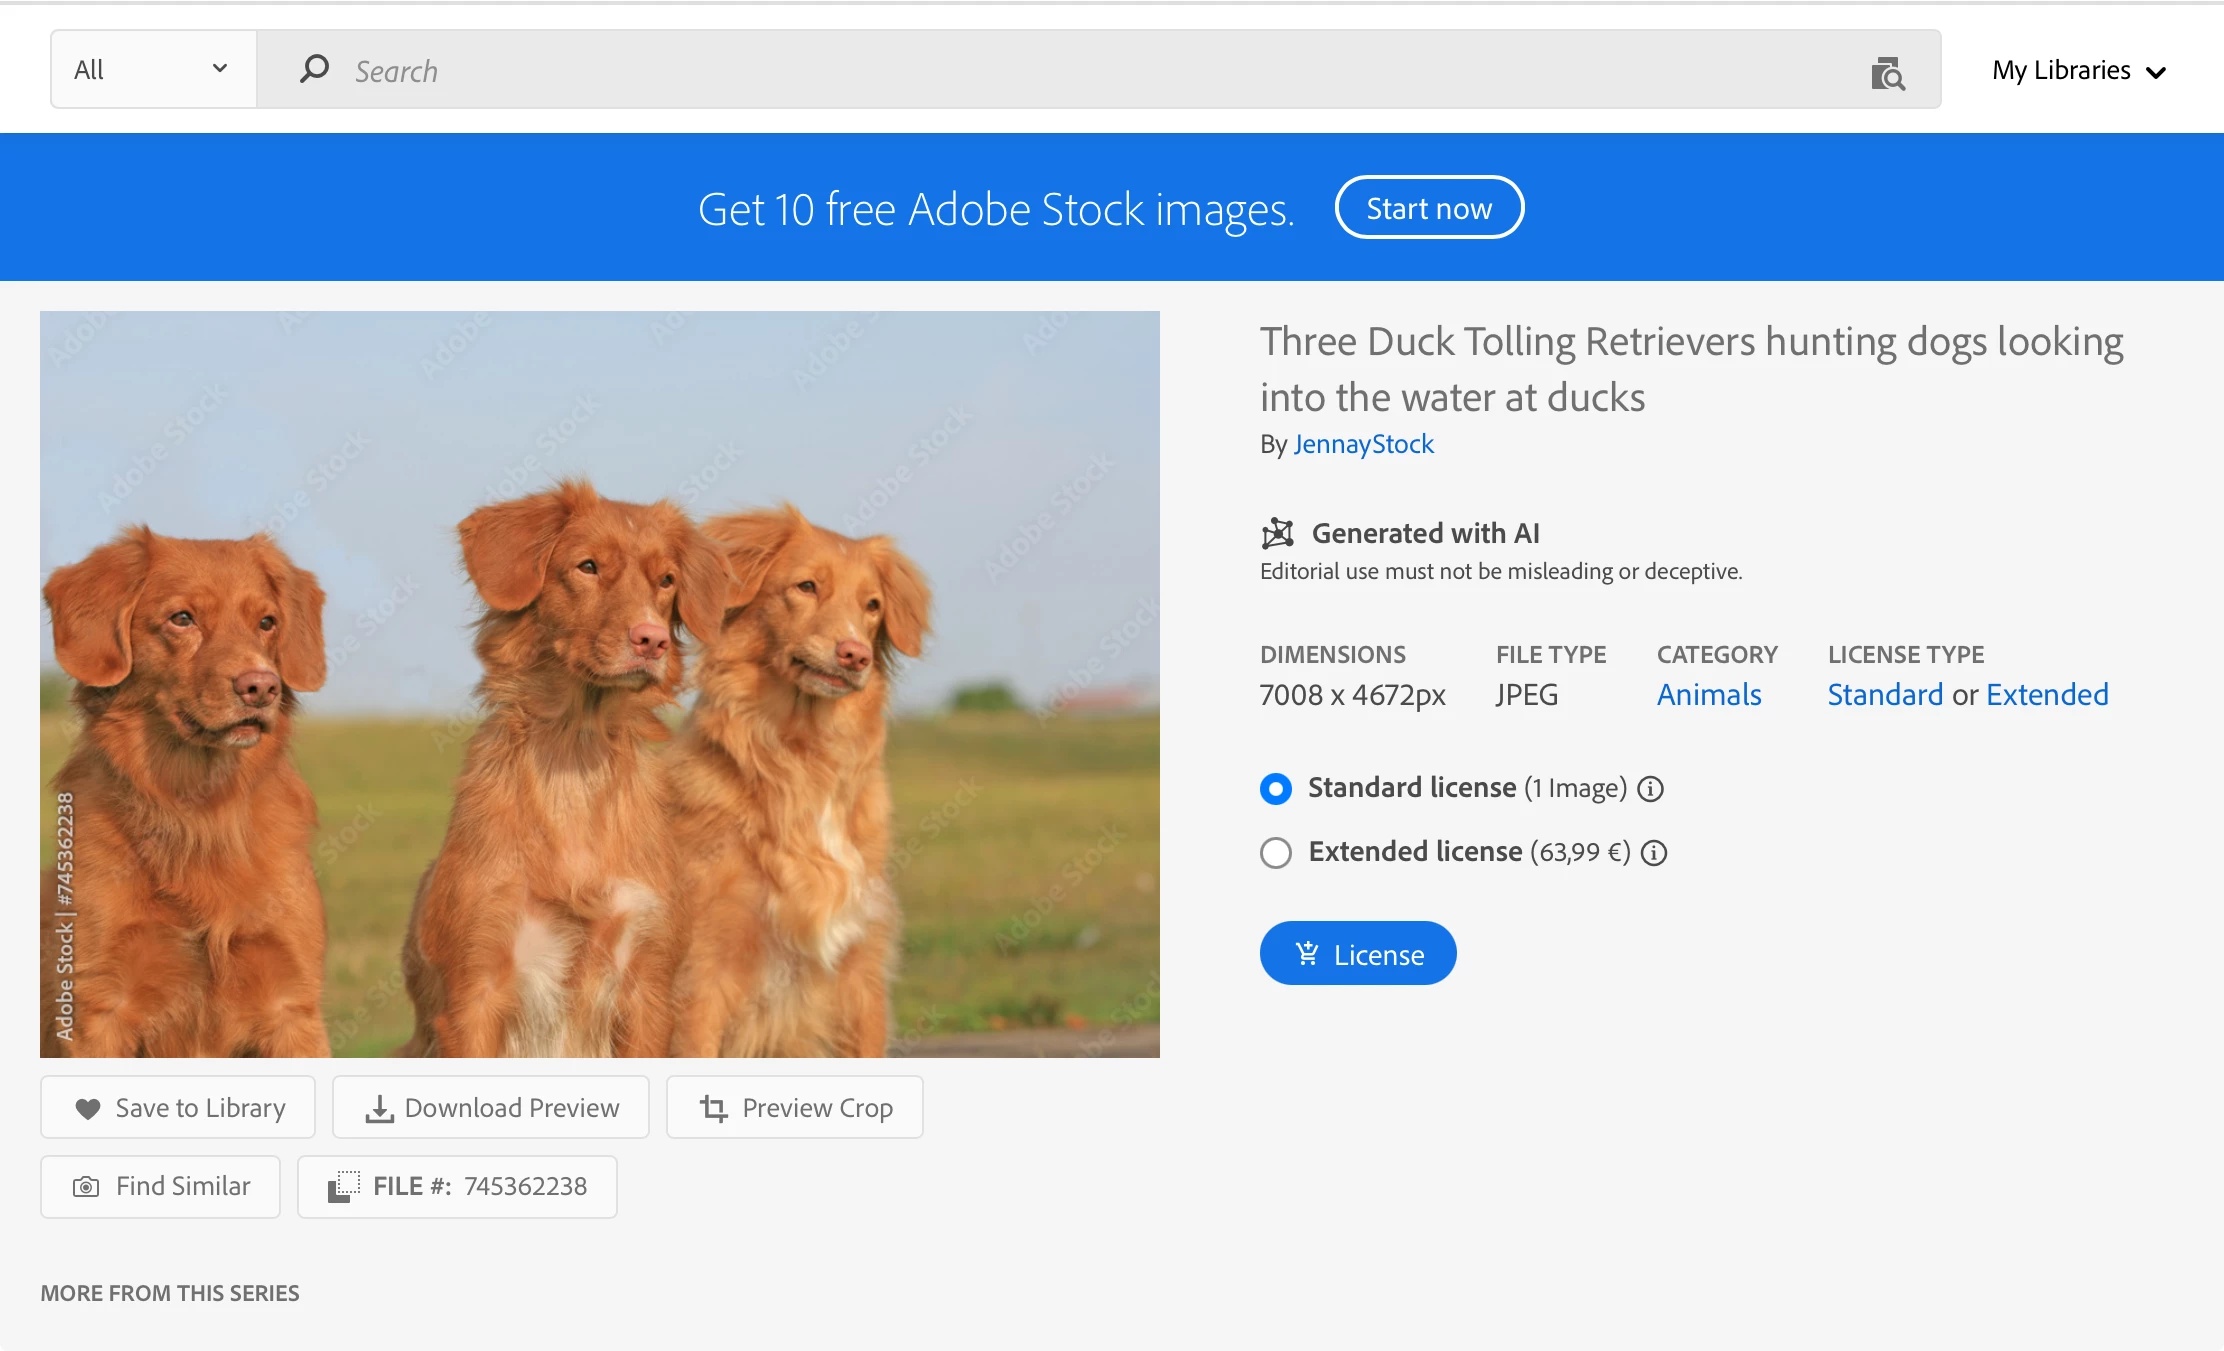
Task: Click the heart icon to save
Action: (x=88, y=1108)
